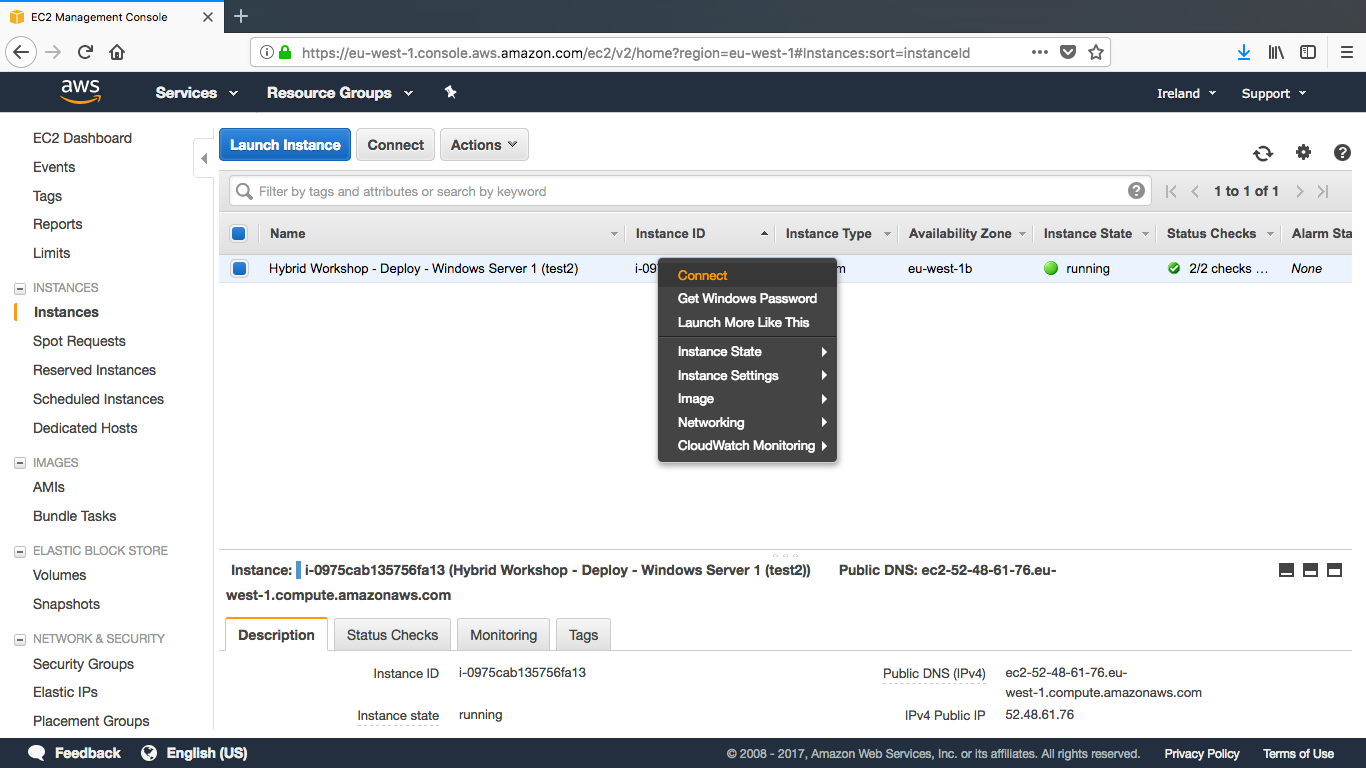
Task: Click the Feedback link in footer
Action: pos(75,753)
